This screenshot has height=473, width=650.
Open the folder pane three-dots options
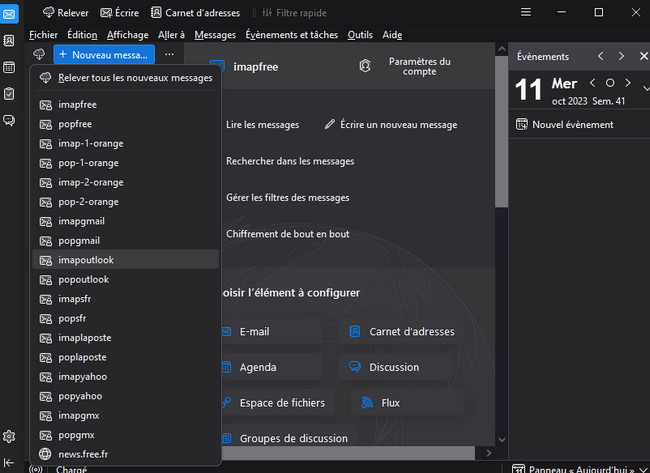tap(169, 54)
